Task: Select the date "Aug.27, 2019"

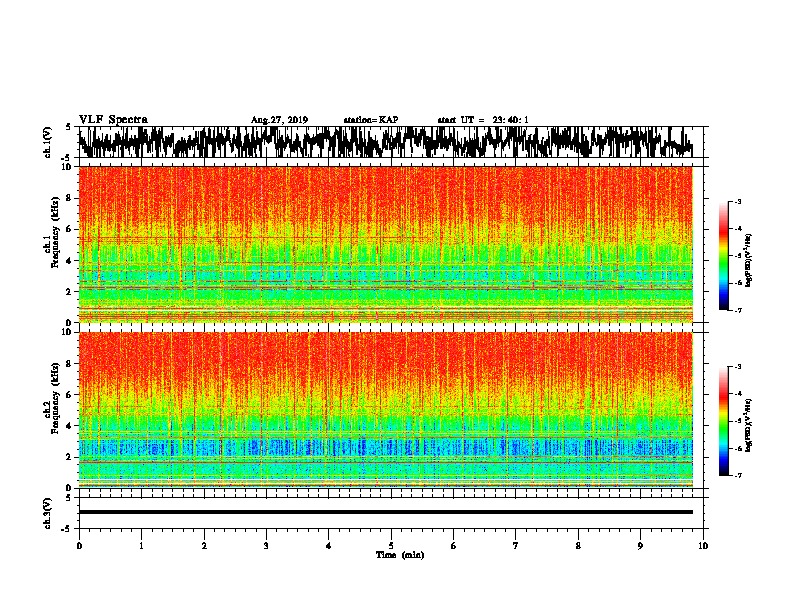Action: (279, 120)
